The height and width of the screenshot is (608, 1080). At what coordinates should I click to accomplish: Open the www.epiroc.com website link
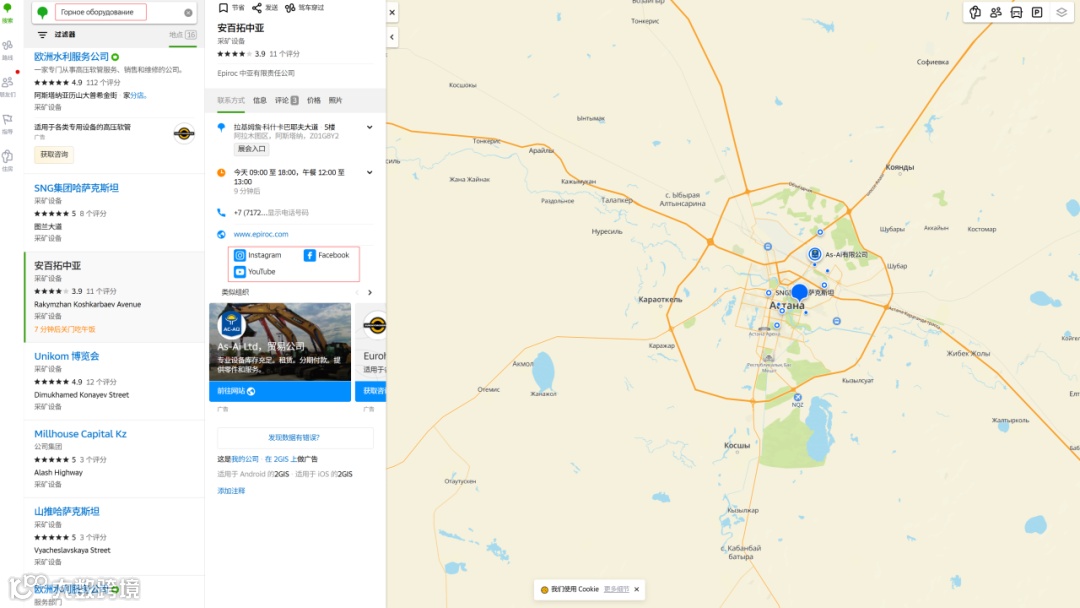261,234
